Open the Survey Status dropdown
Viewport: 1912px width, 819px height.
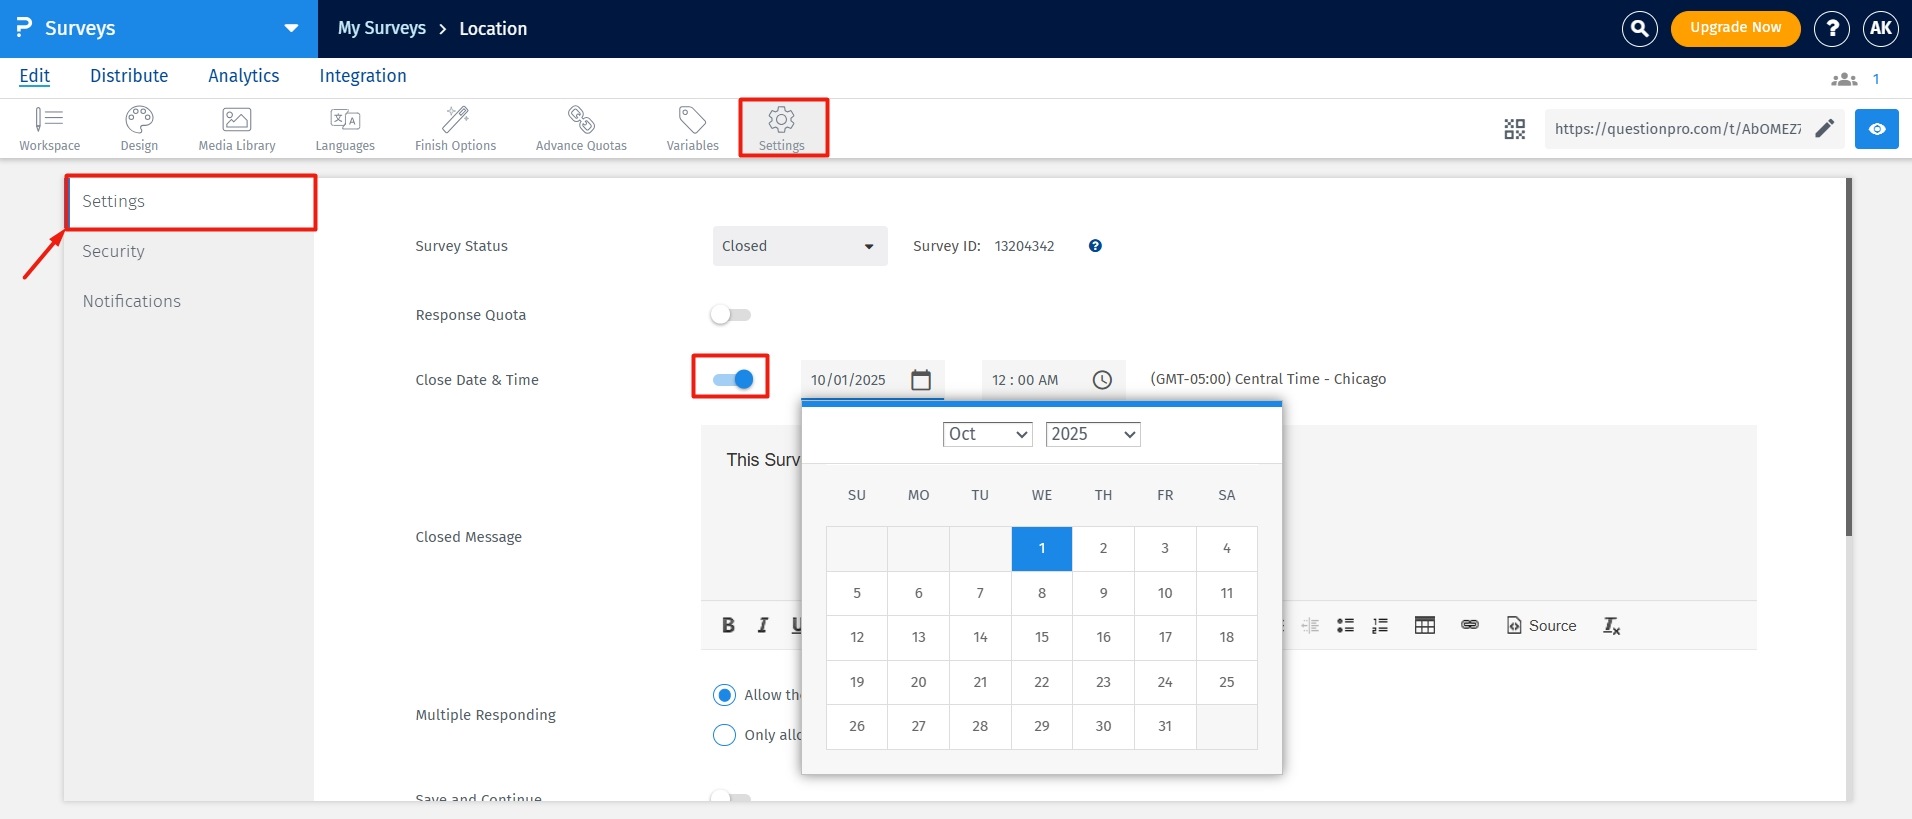click(800, 246)
